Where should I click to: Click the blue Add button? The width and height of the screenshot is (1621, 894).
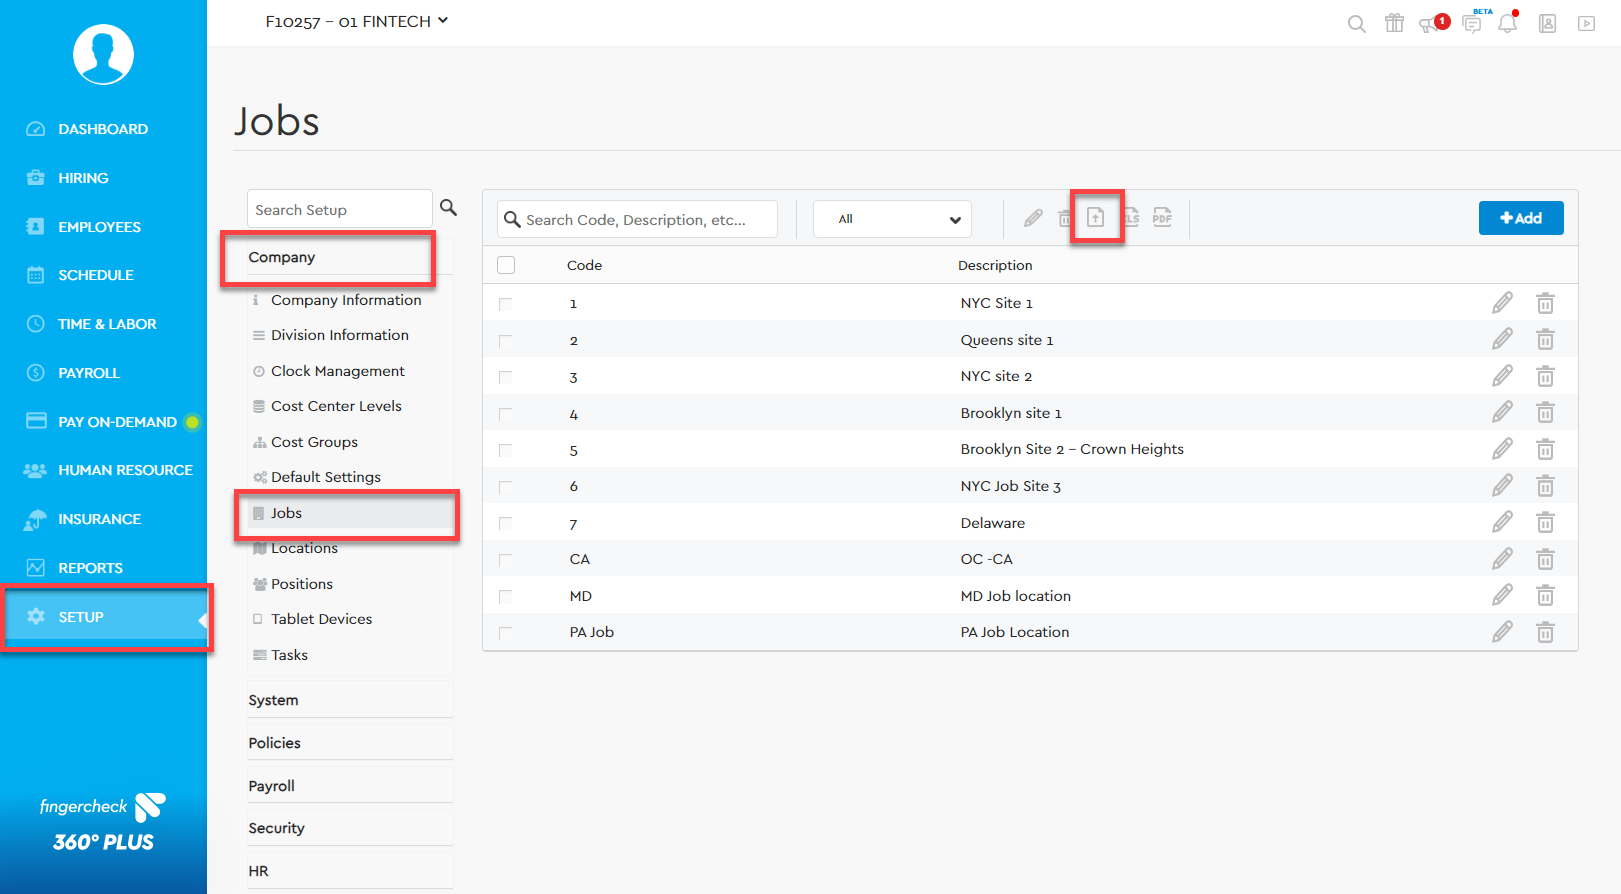coord(1521,218)
